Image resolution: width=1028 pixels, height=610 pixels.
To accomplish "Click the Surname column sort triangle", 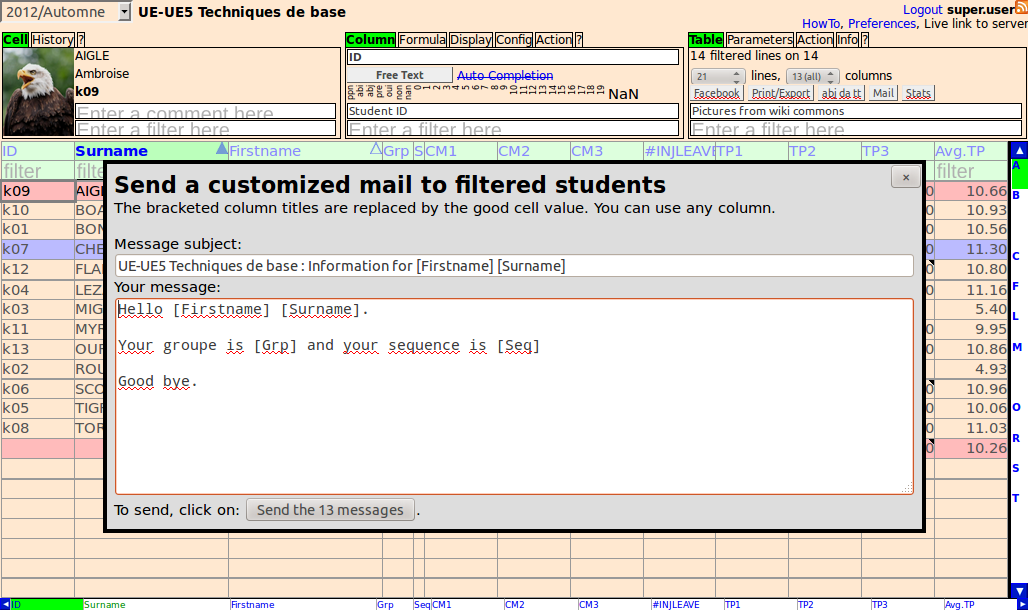I will coord(221,149).
